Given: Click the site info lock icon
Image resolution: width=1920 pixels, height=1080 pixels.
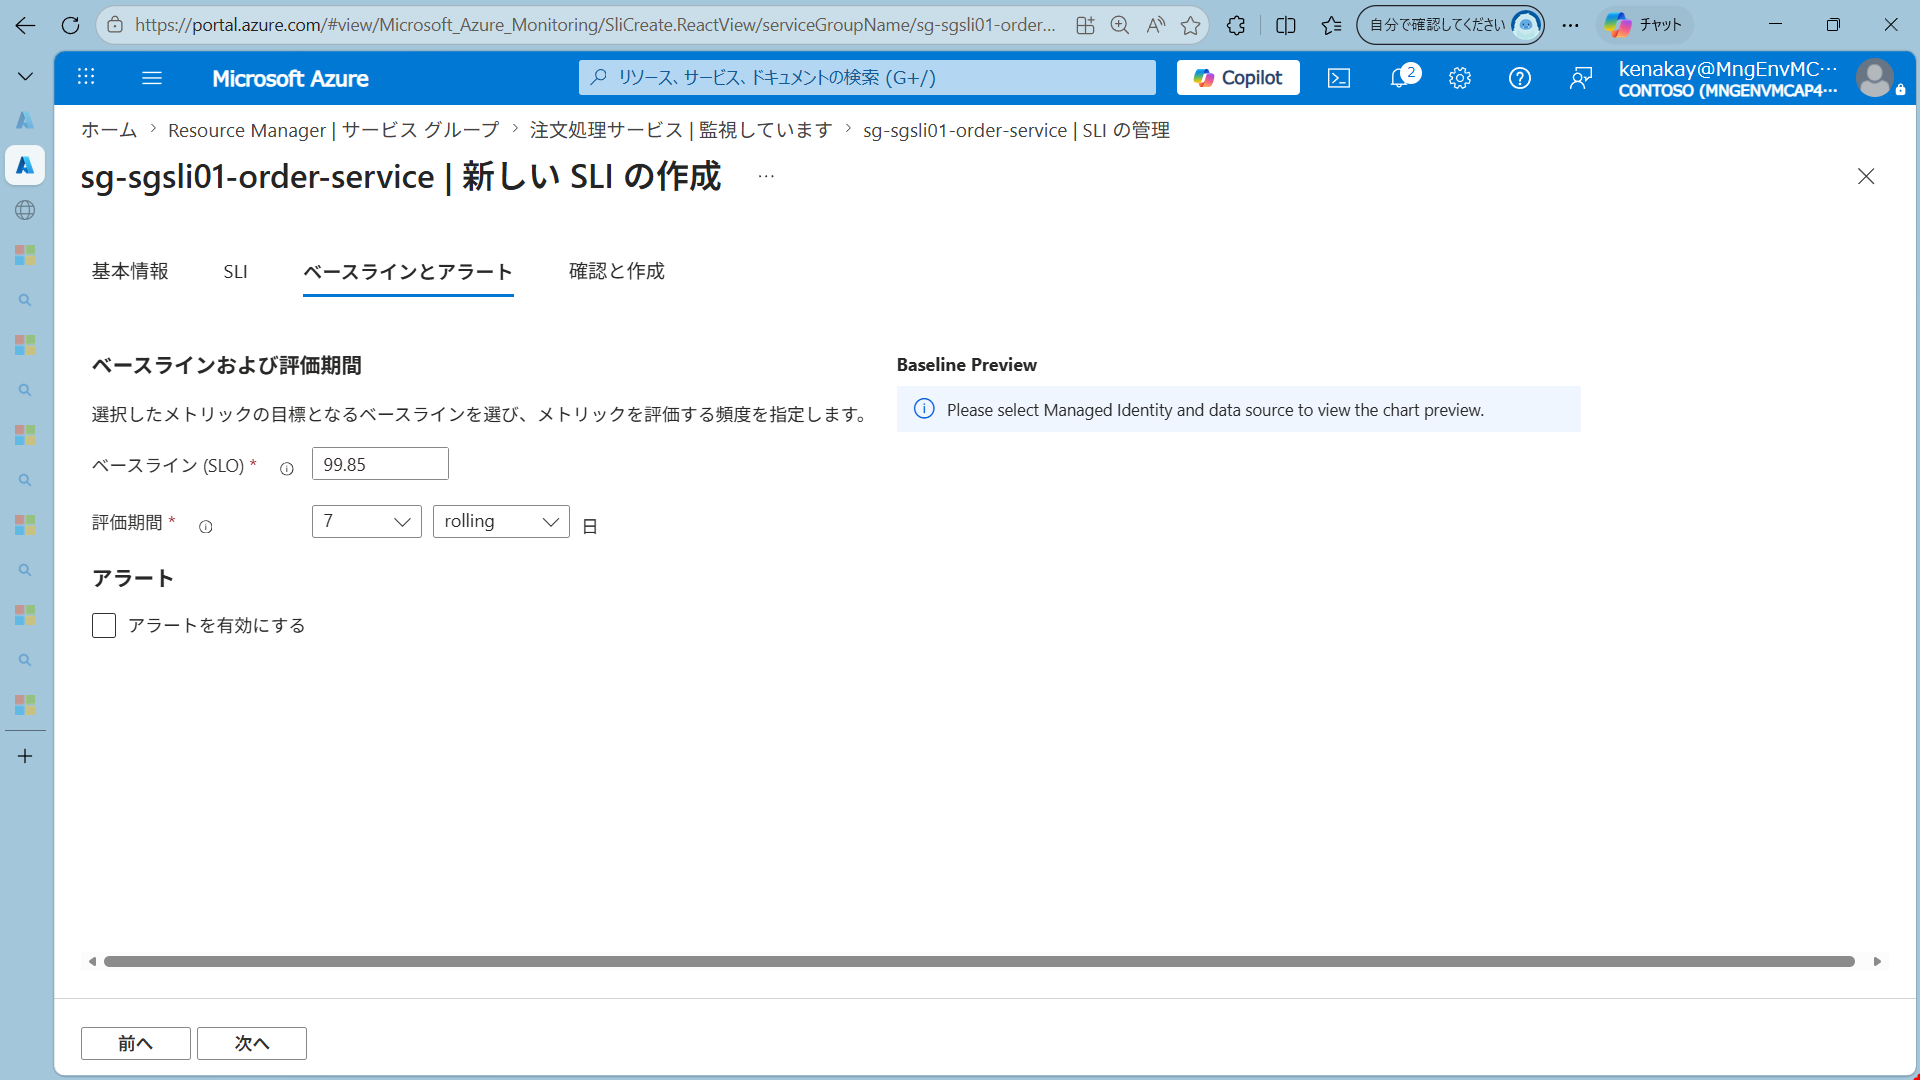Looking at the screenshot, I should click(x=115, y=25).
